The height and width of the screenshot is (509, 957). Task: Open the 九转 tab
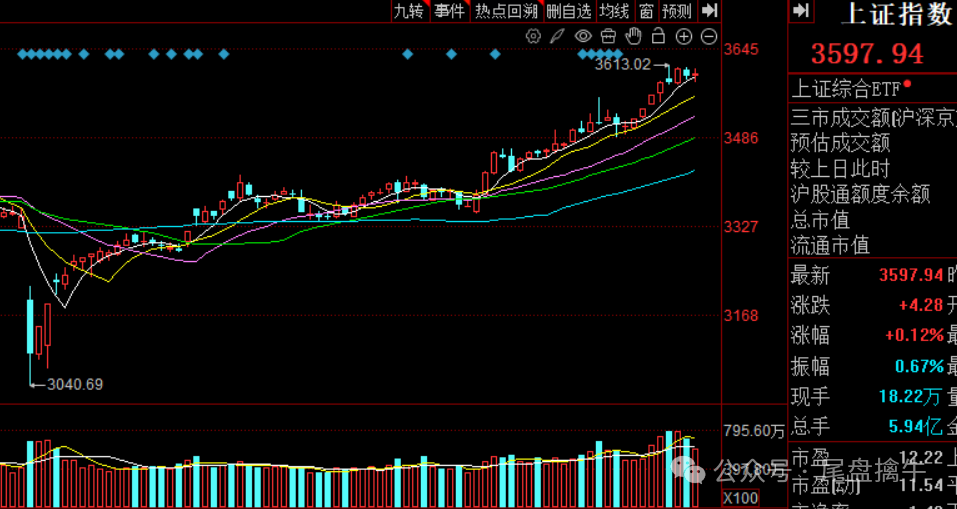pos(410,11)
